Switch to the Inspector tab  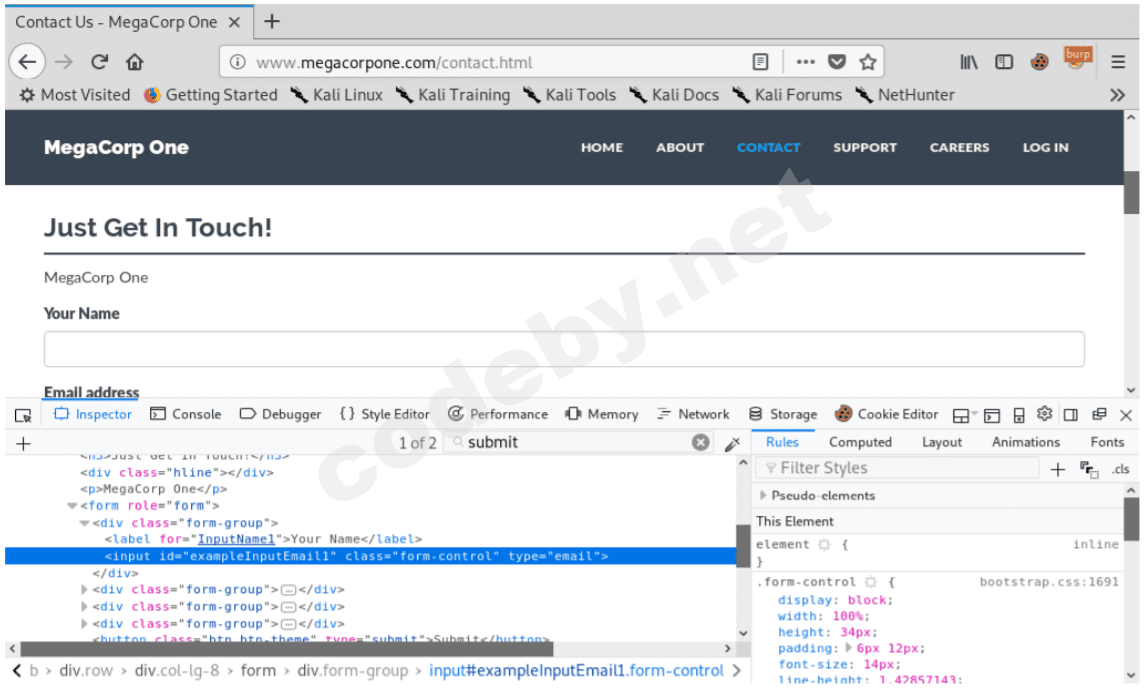(93, 415)
